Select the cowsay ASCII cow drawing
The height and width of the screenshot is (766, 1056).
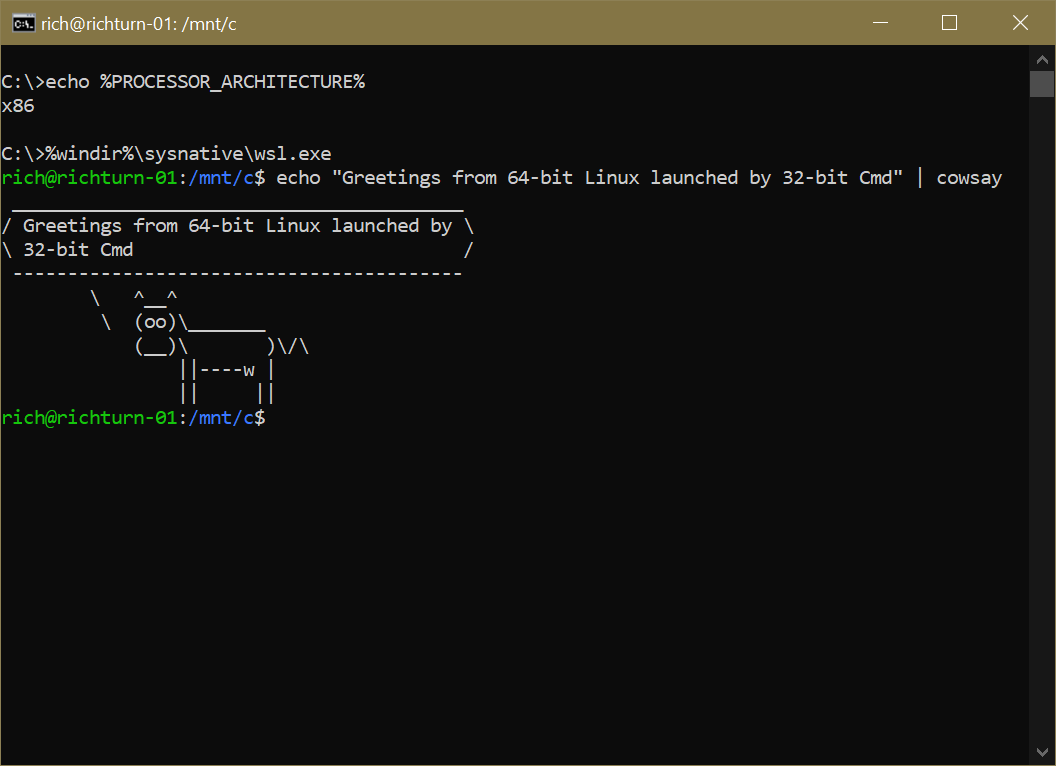click(200, 345)
